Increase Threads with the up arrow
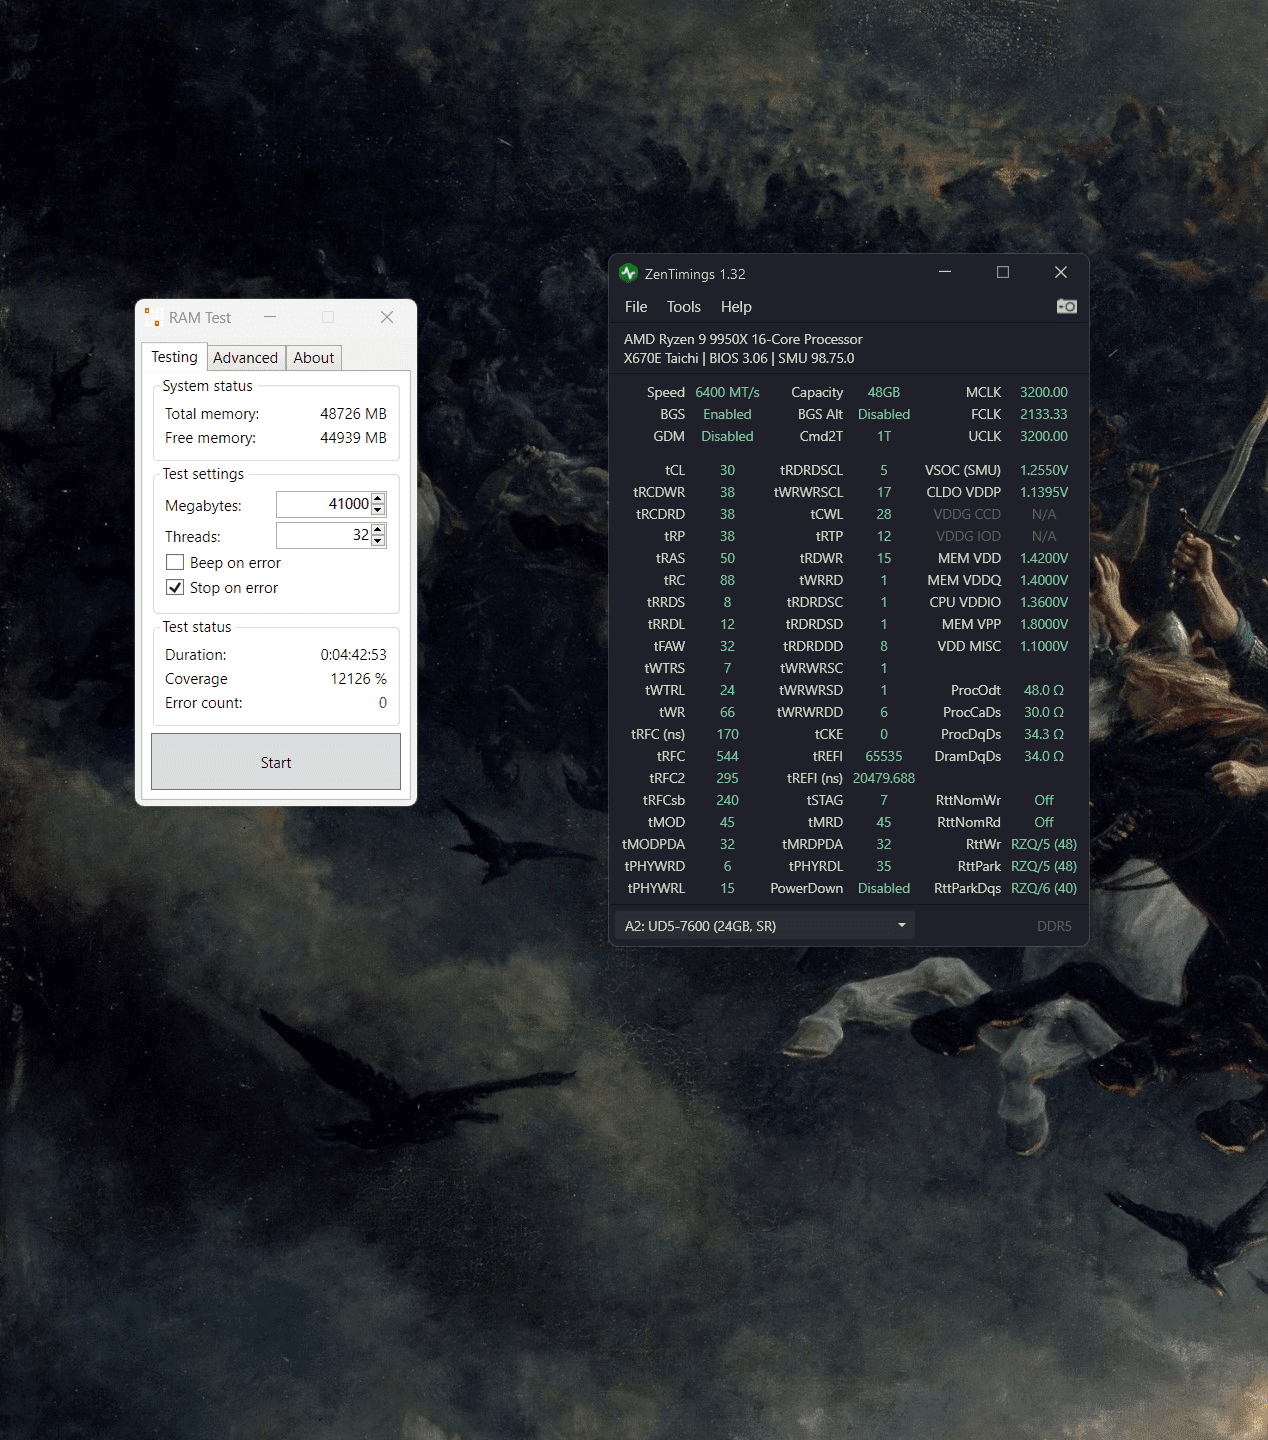The height and width of the screenshot is (1440, 1268). click(378, 530)
